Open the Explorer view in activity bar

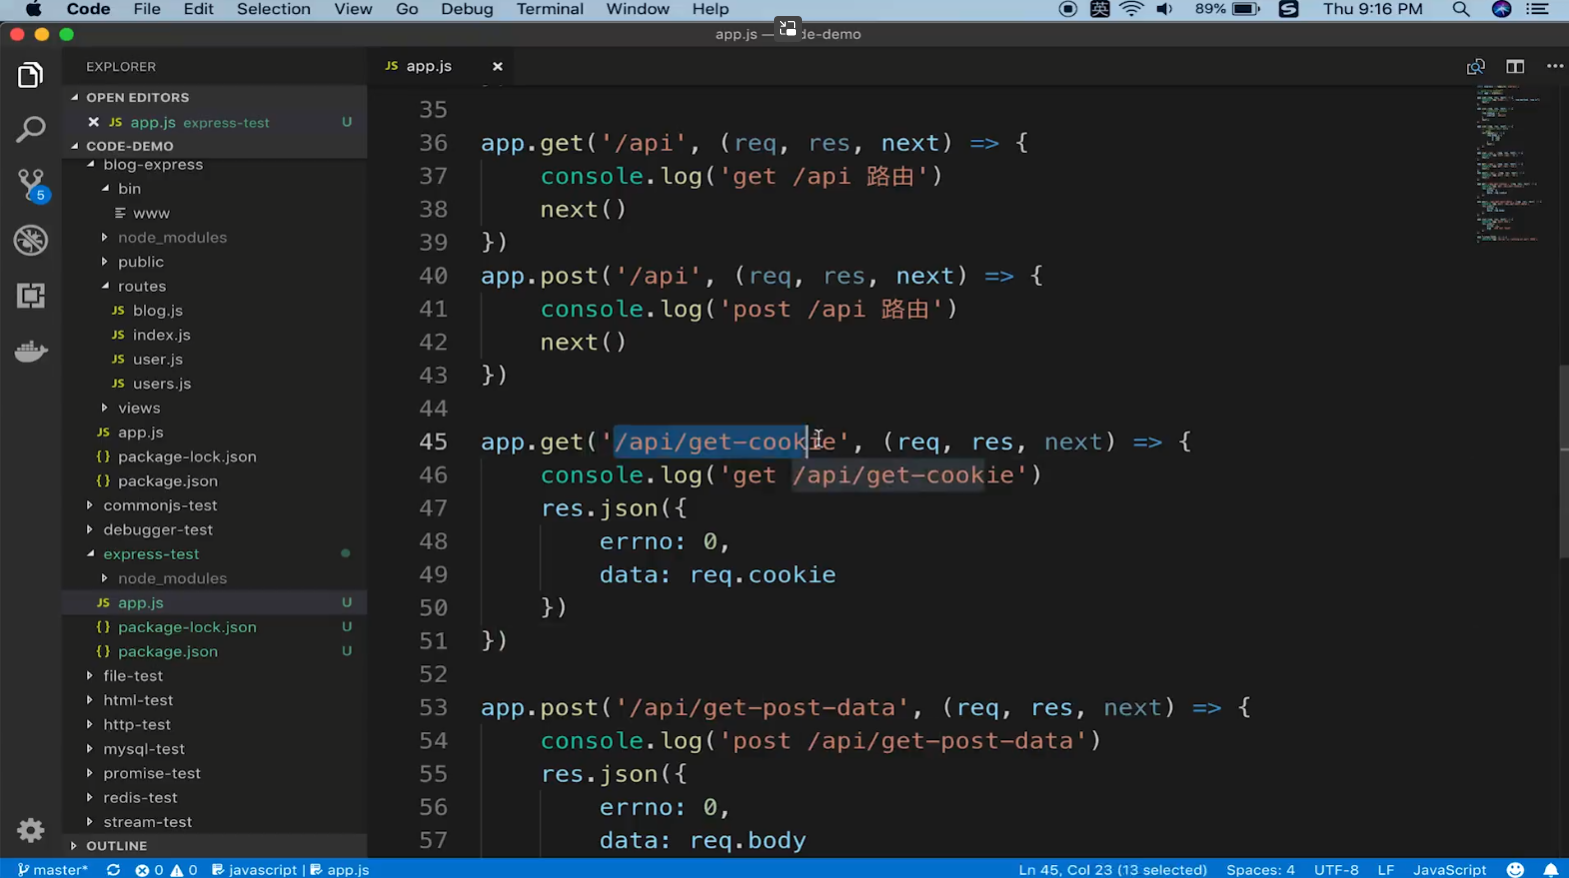pyautogui.click(x=30, y=76)
